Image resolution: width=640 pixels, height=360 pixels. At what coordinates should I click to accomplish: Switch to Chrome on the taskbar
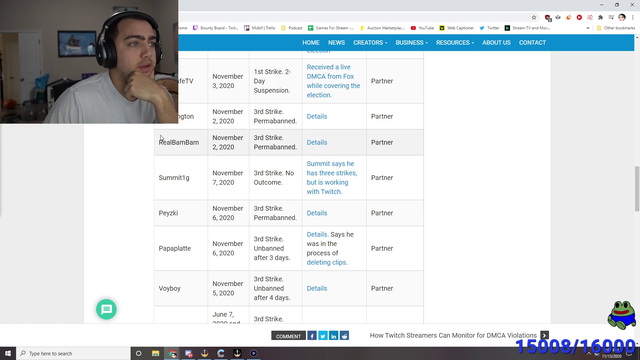172,353
